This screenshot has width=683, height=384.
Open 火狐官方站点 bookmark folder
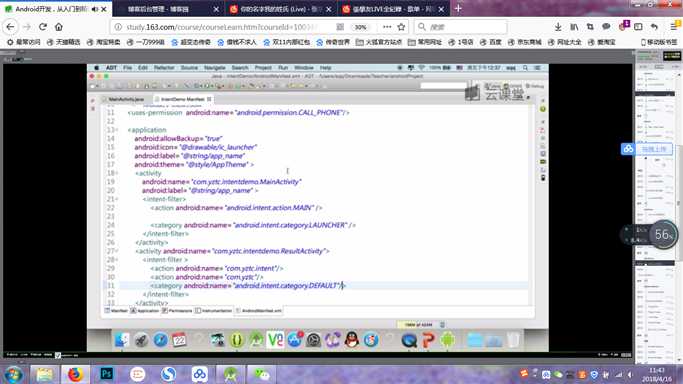click(379, 42)
